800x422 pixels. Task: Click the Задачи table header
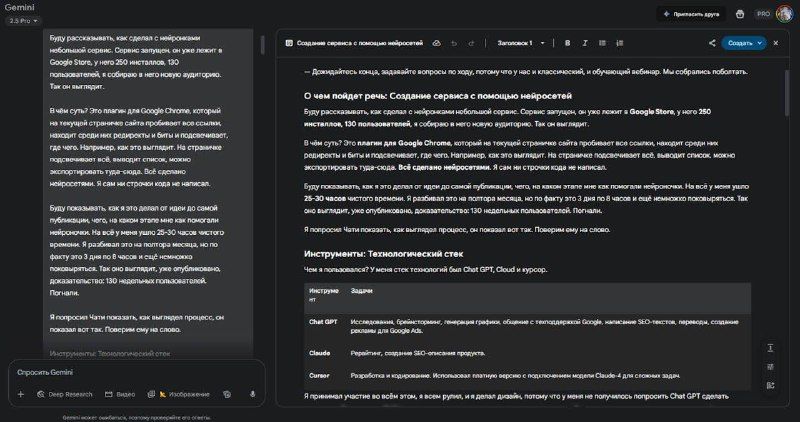tap(361, 291)
